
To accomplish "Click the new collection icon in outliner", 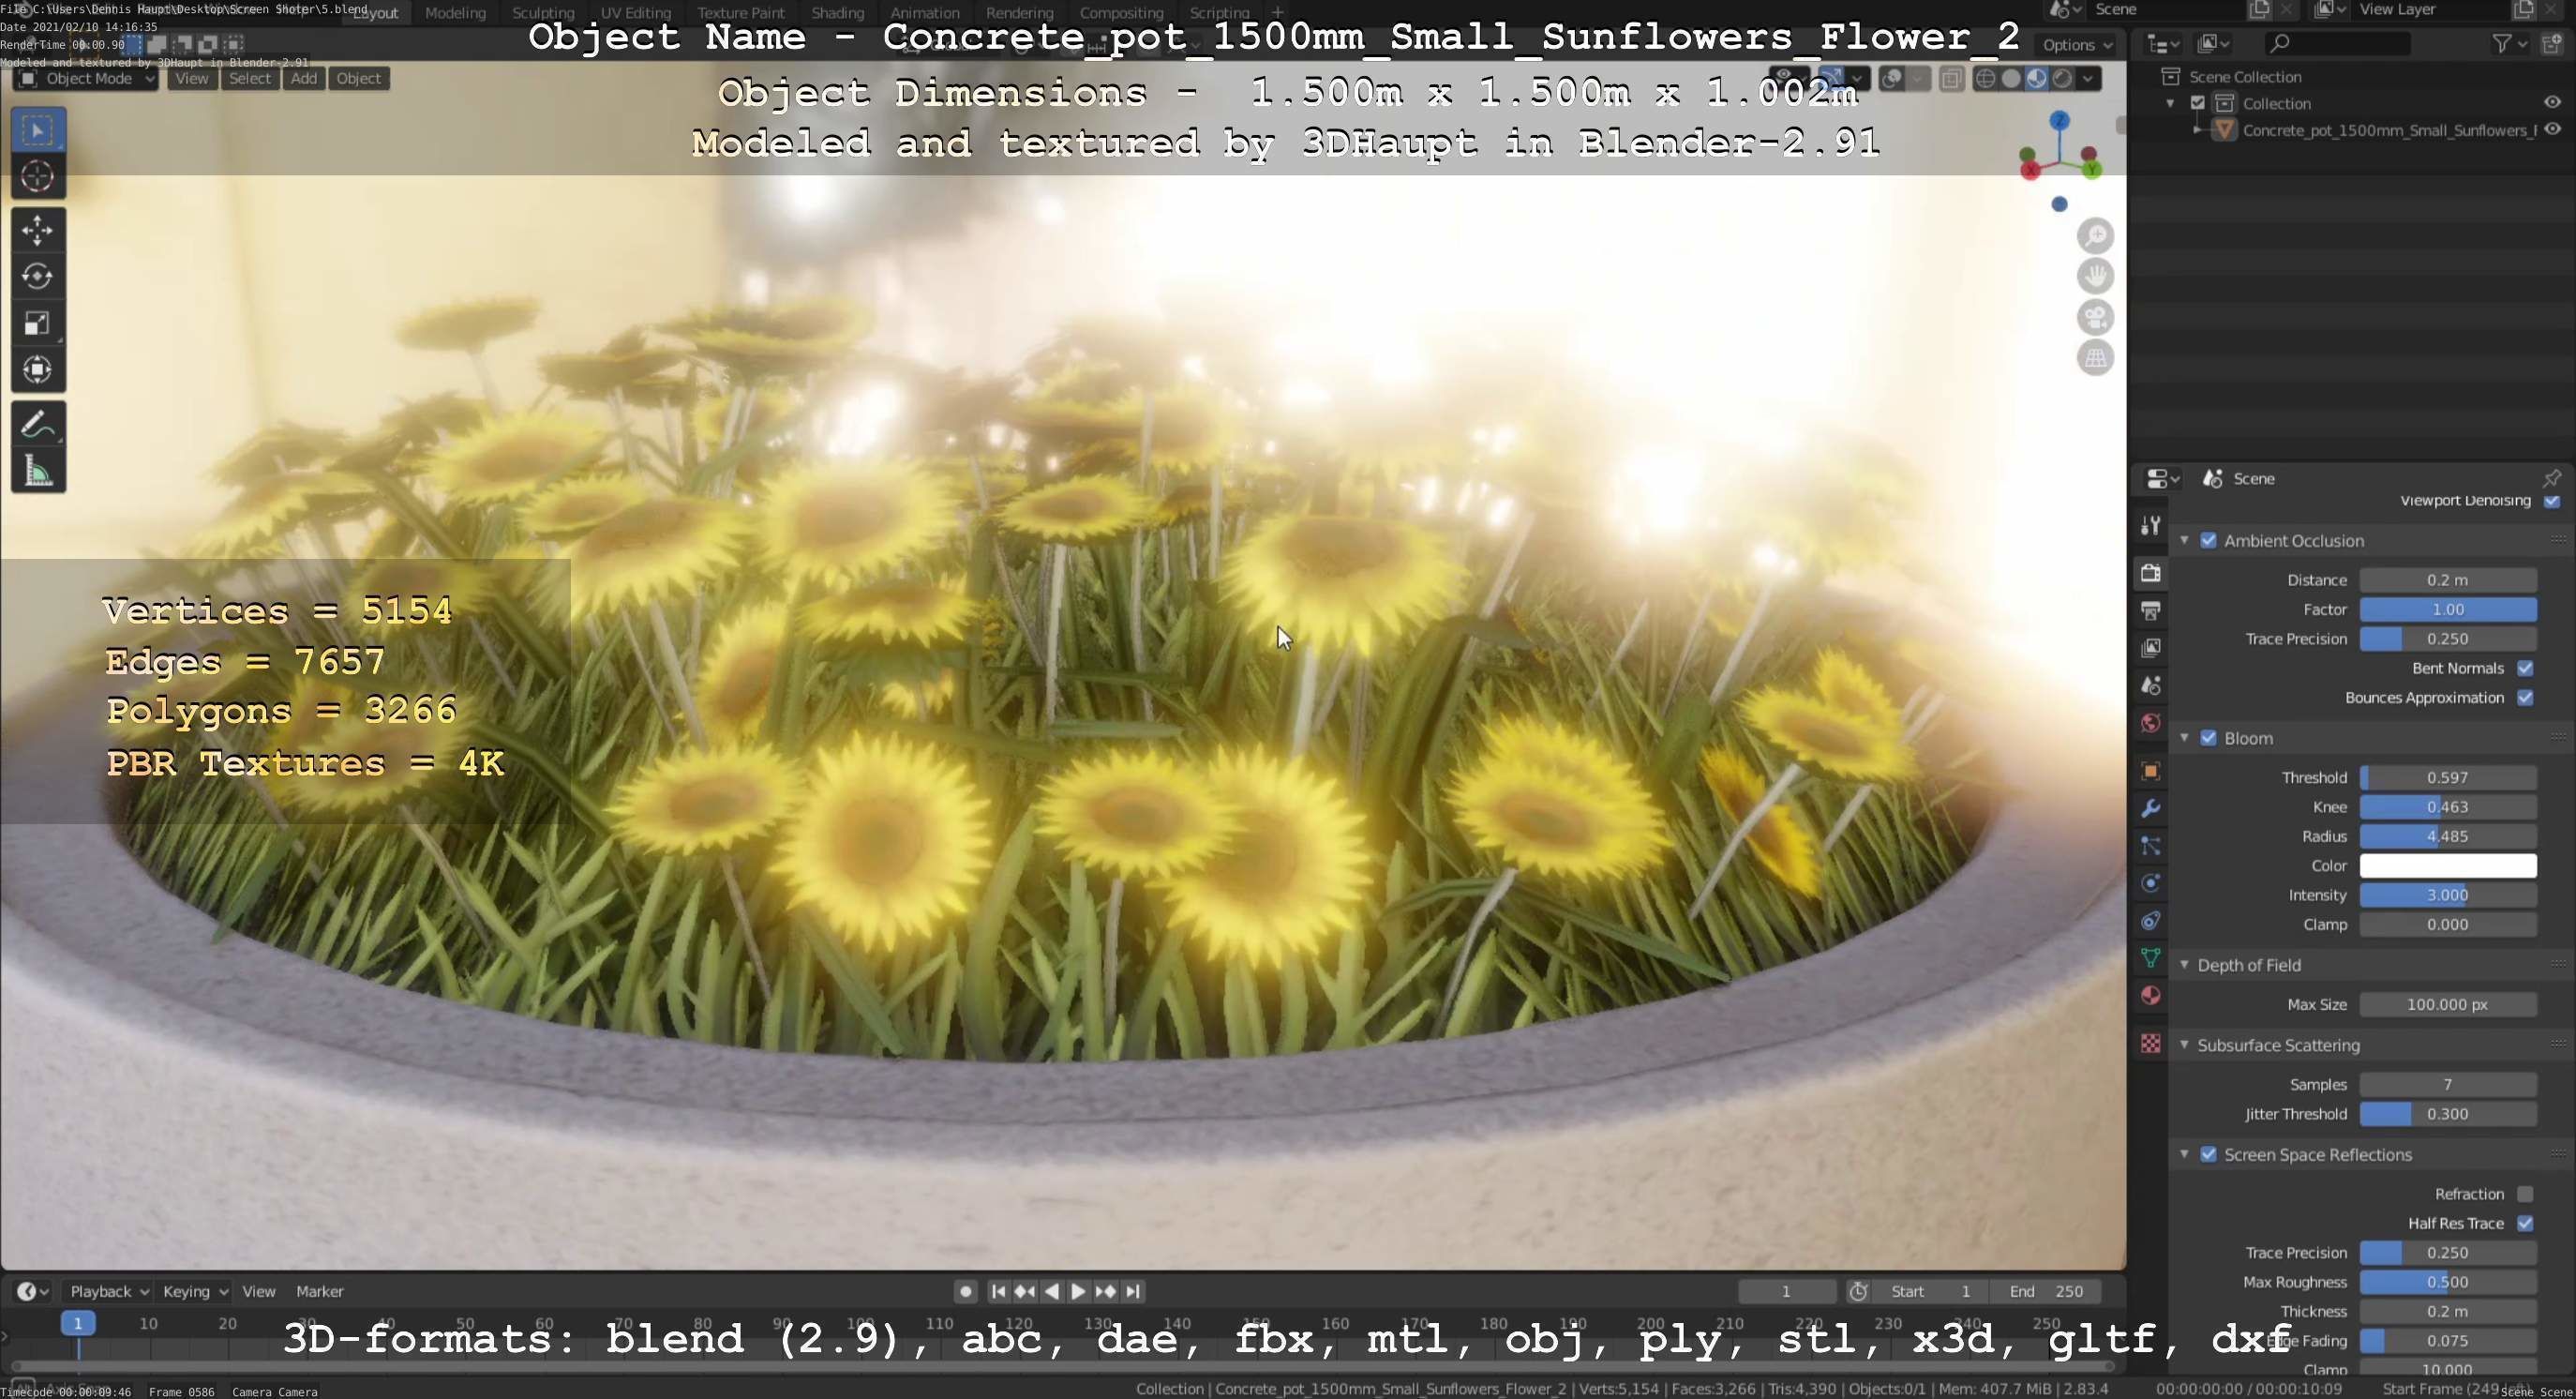I will (x=2552, y=43).
